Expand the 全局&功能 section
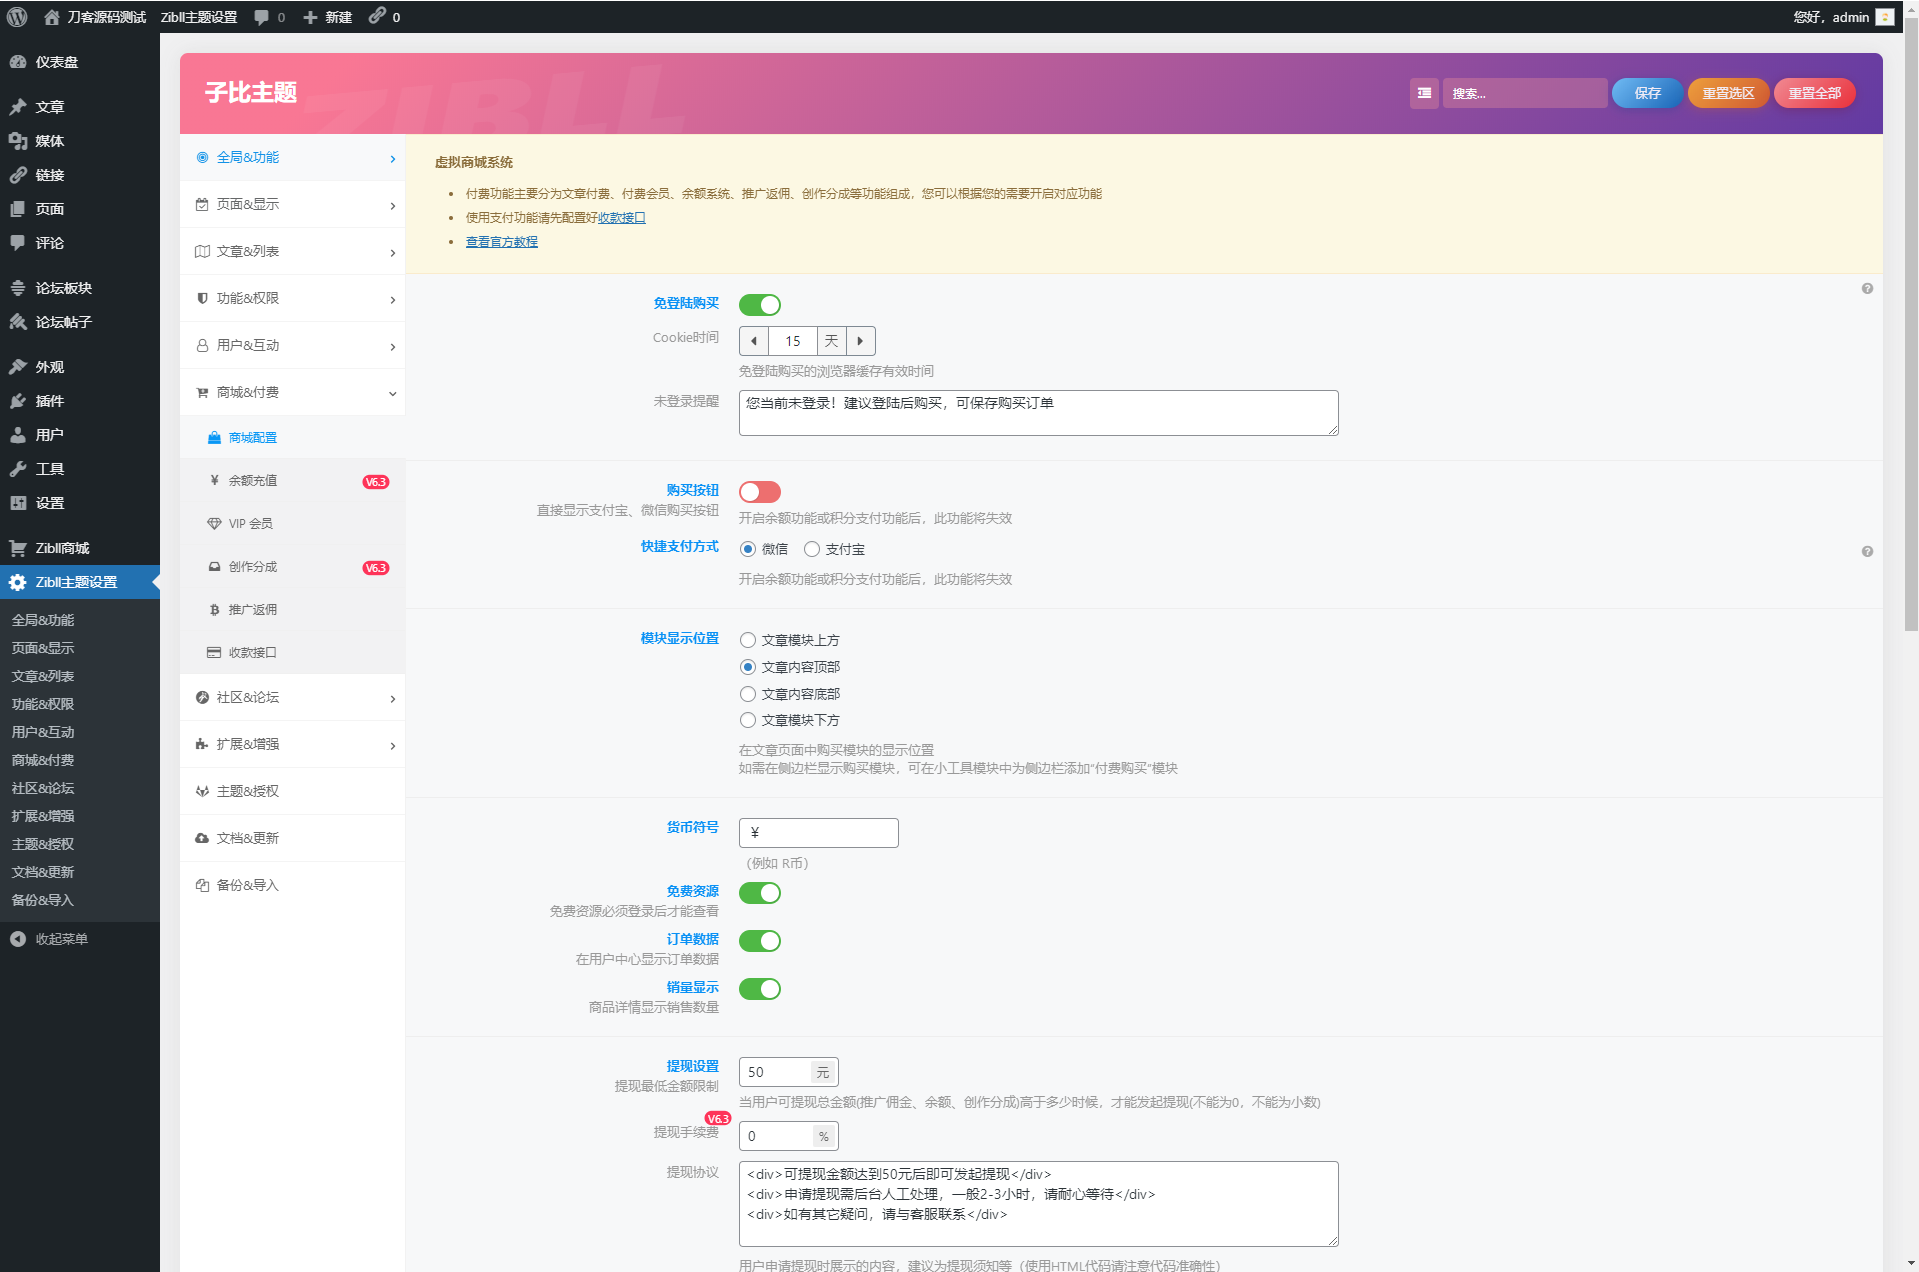This screenshot has height=1272, width=1919. coord(292,158)
